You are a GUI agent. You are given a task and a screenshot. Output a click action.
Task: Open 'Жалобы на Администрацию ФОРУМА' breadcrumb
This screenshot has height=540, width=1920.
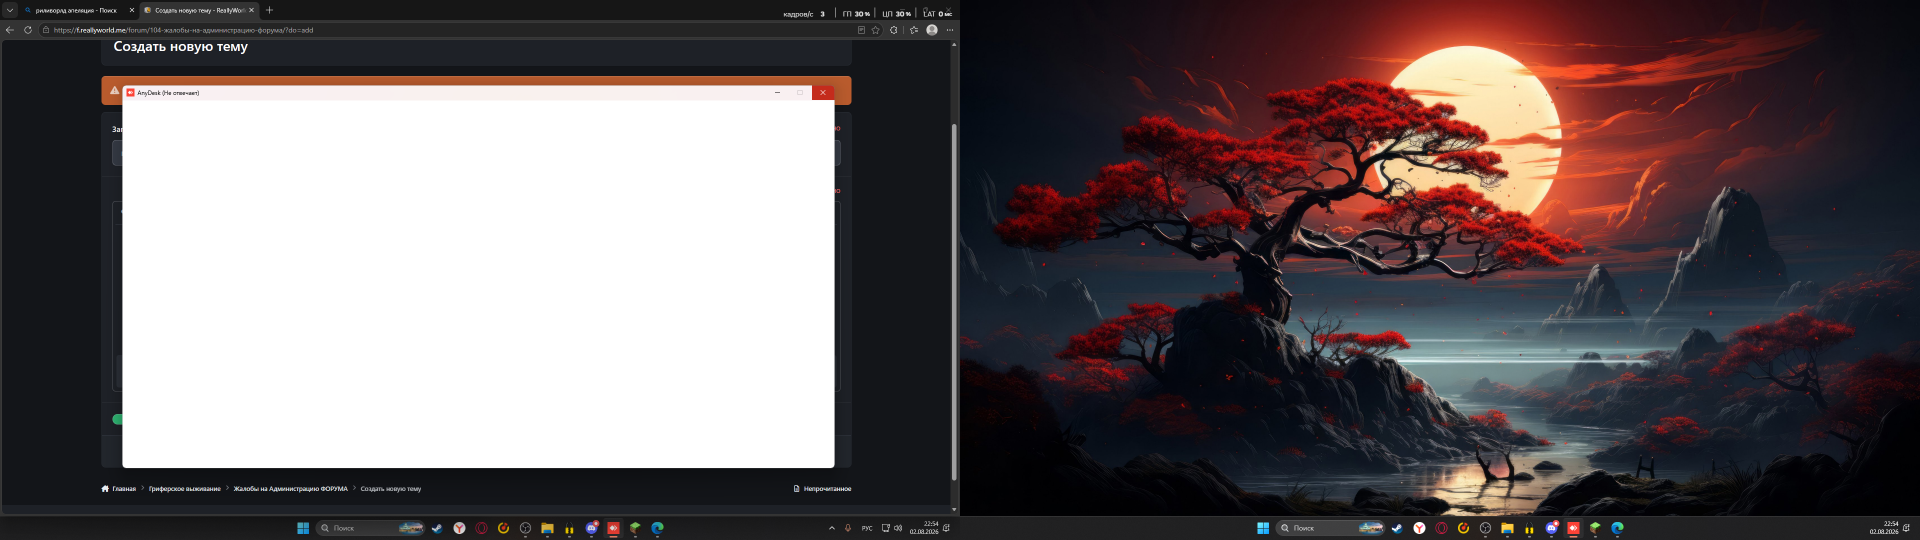point(291,489)
